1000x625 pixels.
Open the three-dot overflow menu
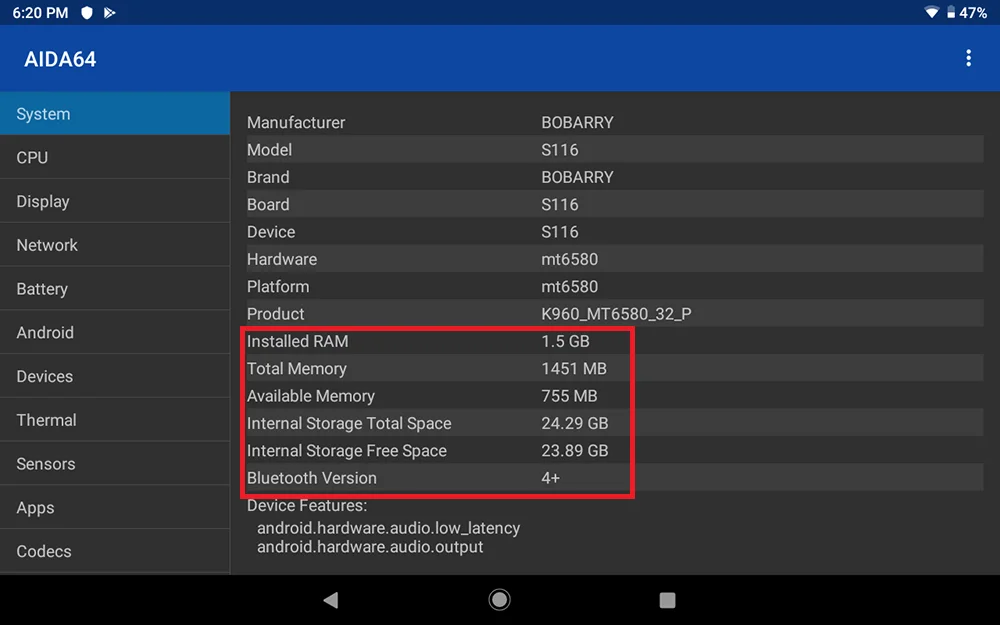[x=968, y=58]
